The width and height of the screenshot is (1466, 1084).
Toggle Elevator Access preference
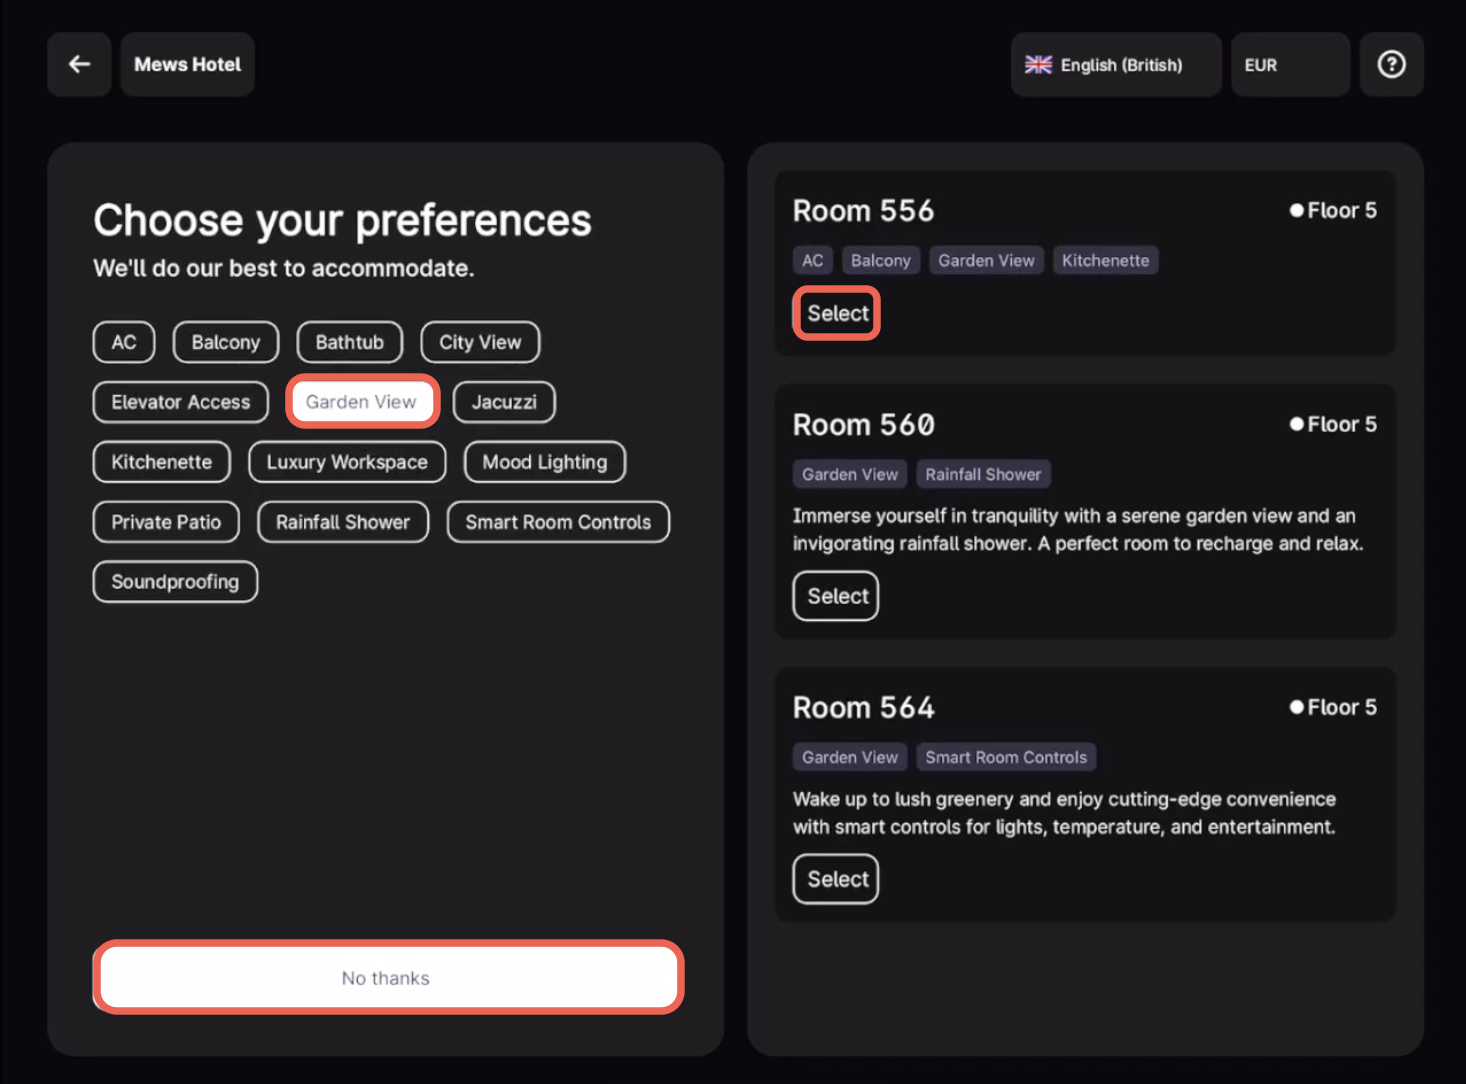tap(181, 402)
